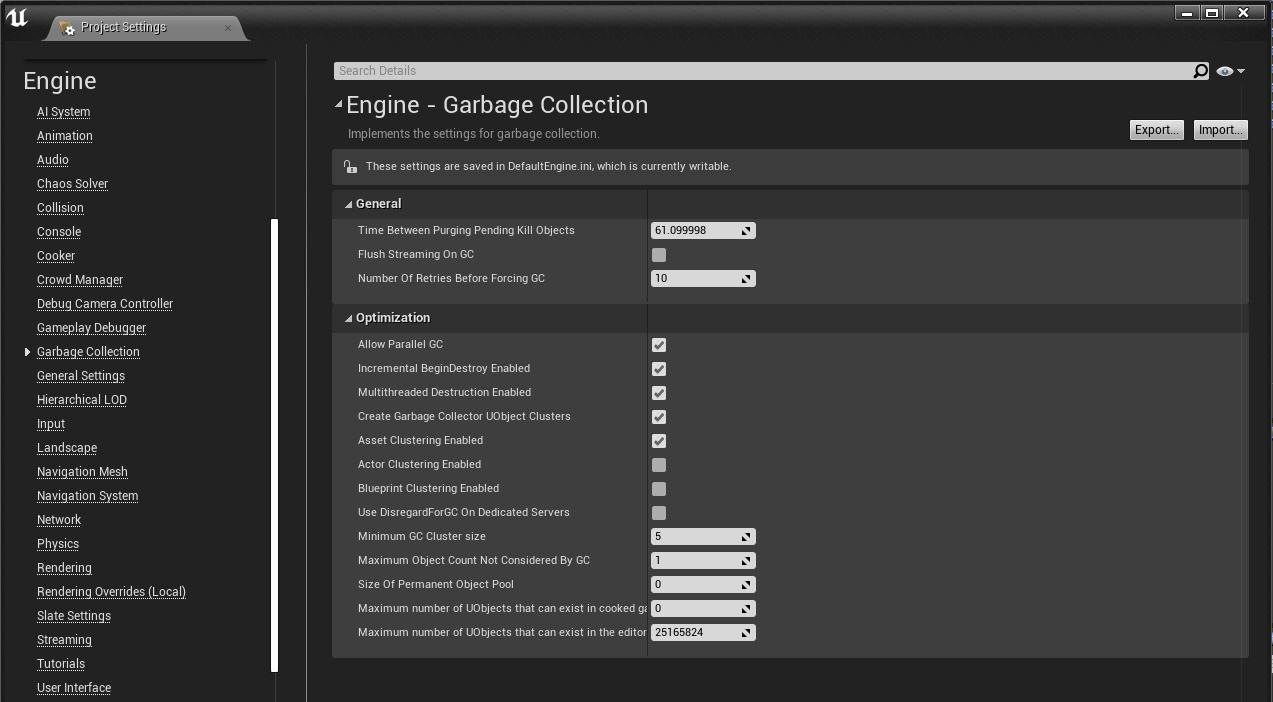Click the arrow icon next to Garbage Collection sidebar entry
This screenshot has width=1273, height=702.
(27, 352)
